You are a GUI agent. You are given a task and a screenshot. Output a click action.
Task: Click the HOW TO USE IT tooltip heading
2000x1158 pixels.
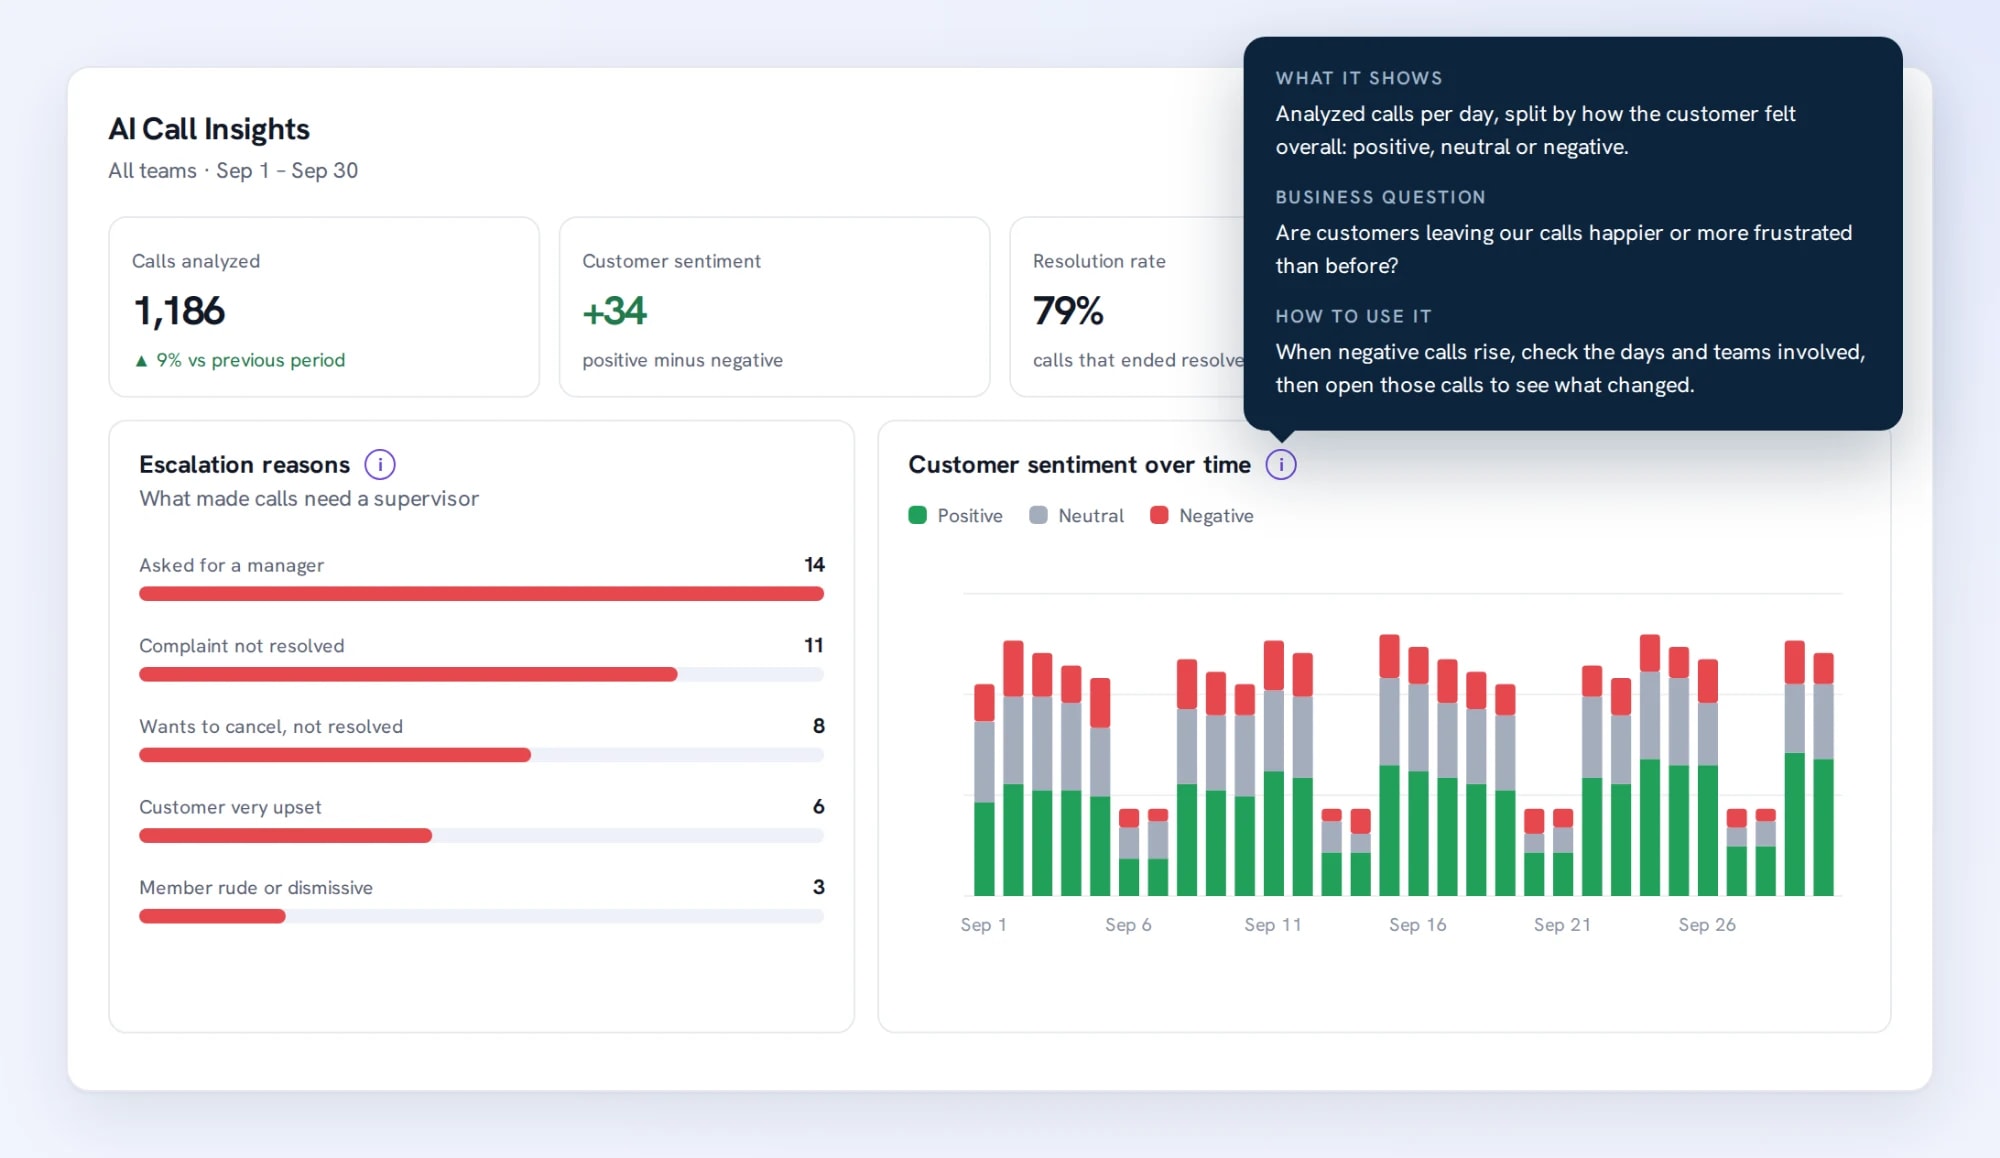[1353, 316]
